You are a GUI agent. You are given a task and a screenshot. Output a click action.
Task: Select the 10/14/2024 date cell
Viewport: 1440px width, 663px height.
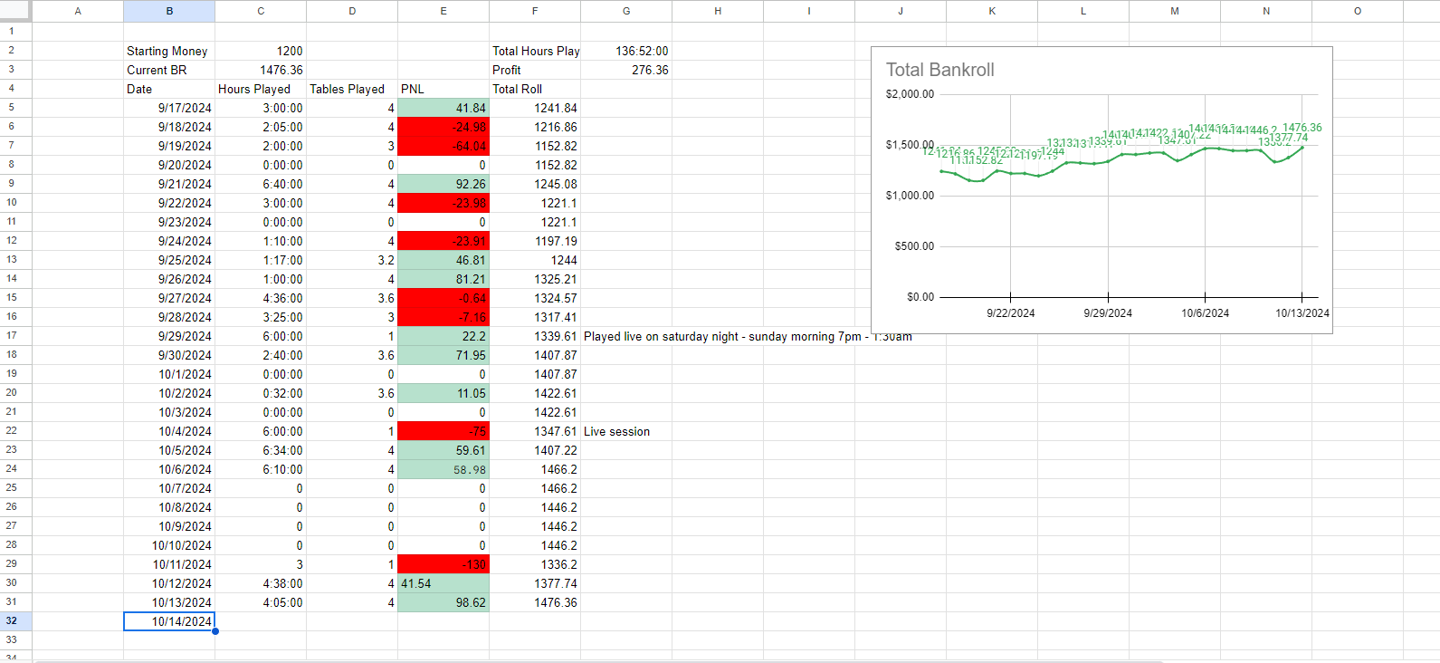[169, 621]
